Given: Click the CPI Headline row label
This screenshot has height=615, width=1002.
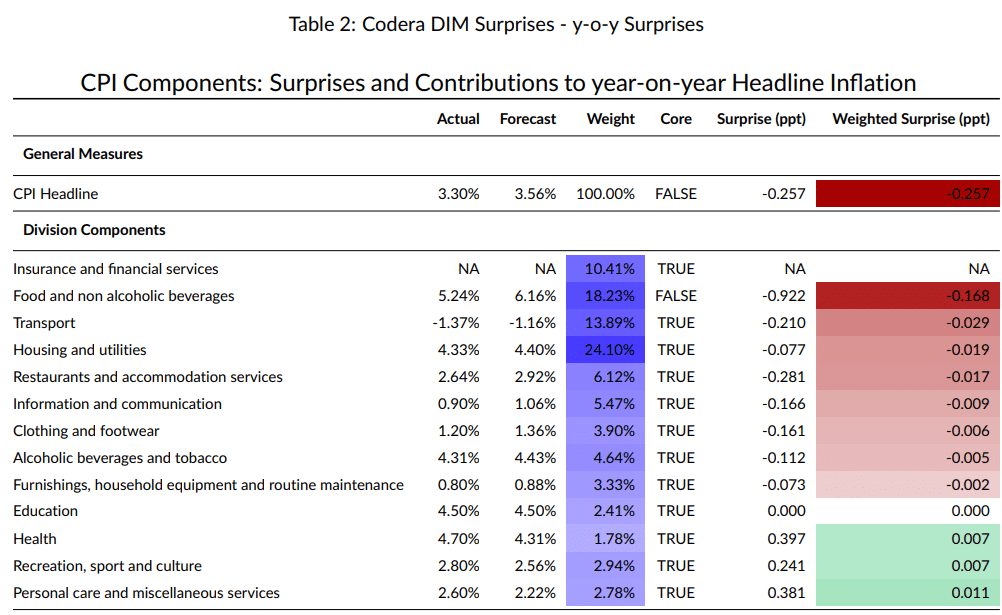Looking at the screenshot, I should pos(56,194).
